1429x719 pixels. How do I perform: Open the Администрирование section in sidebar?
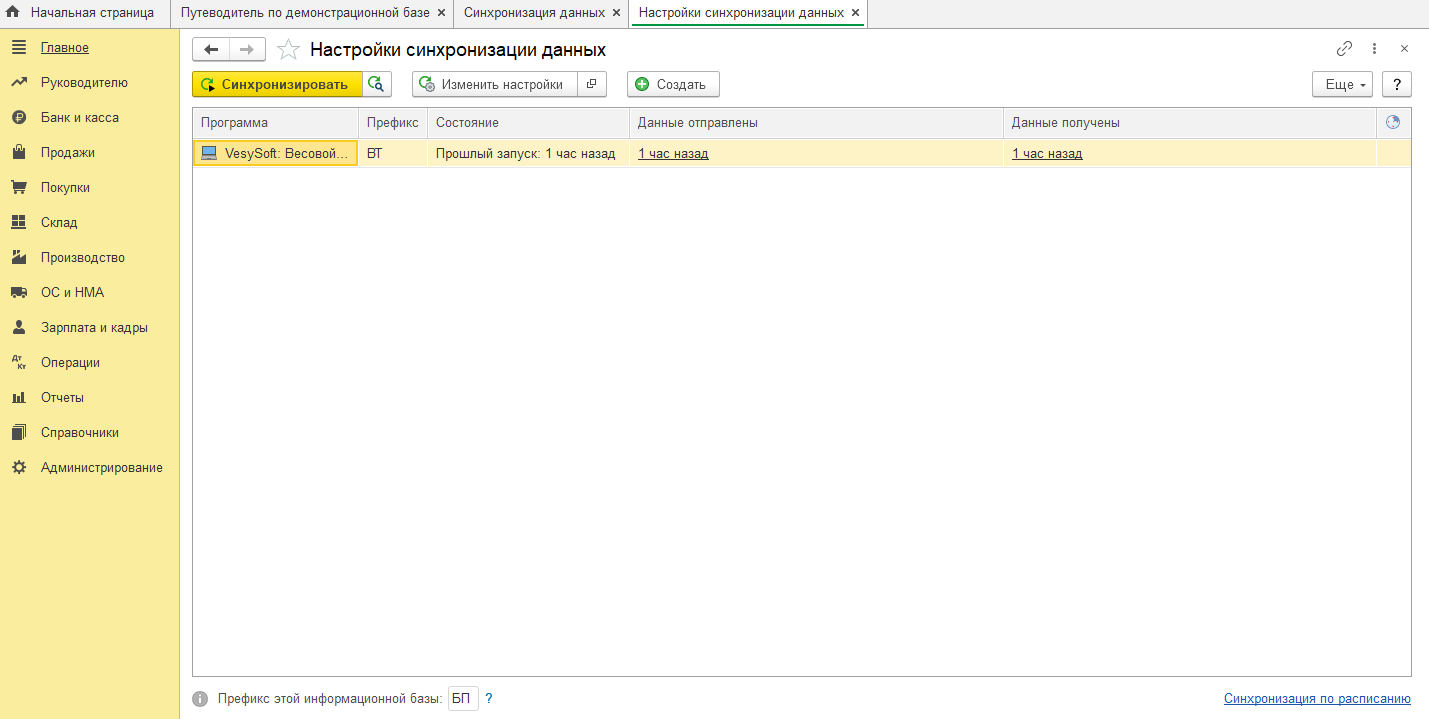pyautogui.click(x=101, y=467)
